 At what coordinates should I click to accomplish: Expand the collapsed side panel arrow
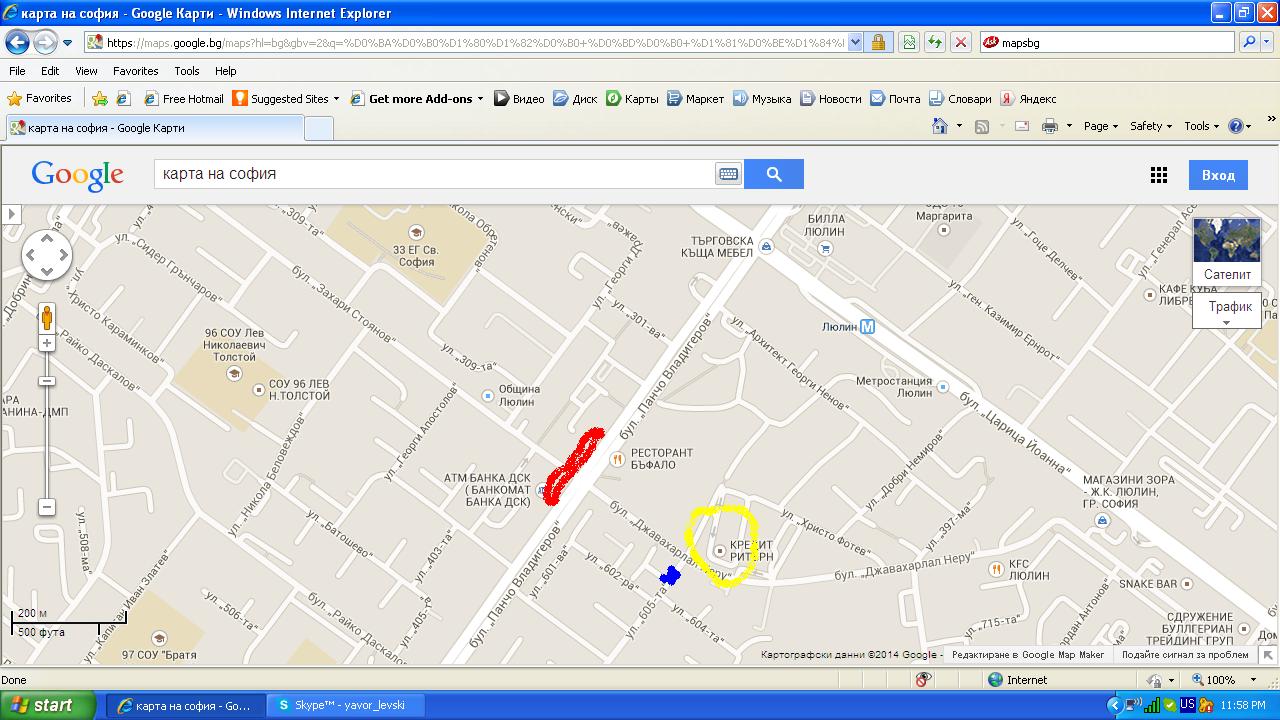(12, 214)
